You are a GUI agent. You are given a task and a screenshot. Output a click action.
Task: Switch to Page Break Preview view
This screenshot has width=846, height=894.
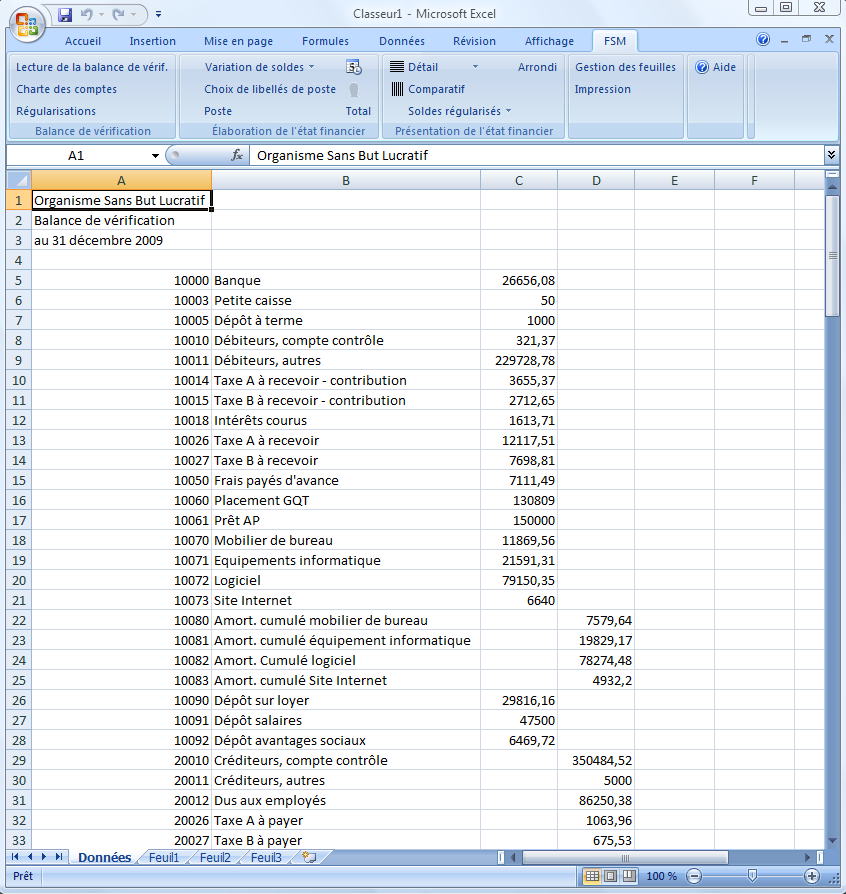[x=628, y=876]
